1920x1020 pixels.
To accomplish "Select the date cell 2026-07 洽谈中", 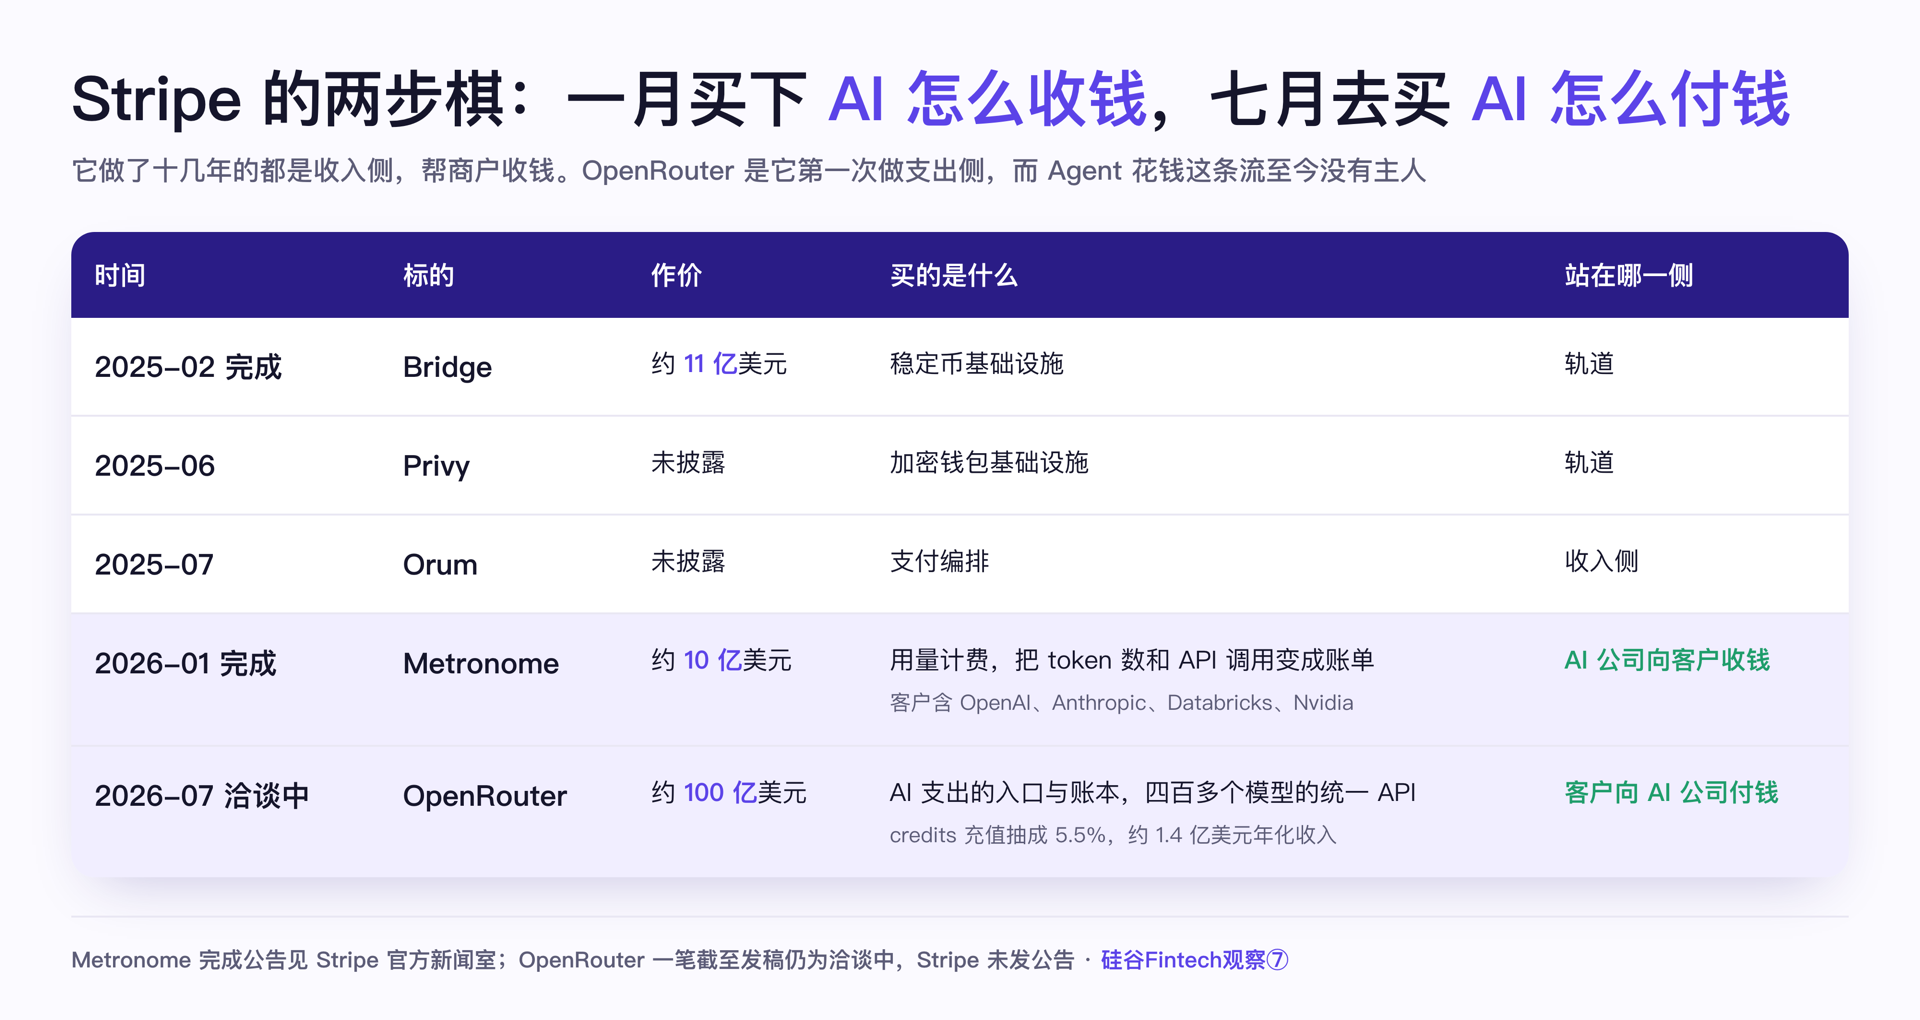I will point(202,796).
